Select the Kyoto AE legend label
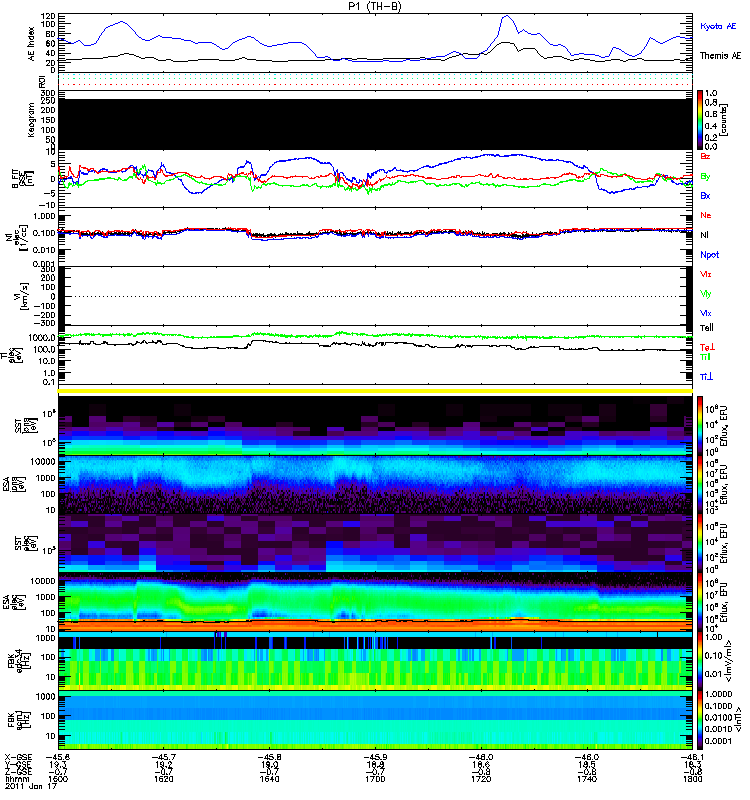 (x=718, y=26)
